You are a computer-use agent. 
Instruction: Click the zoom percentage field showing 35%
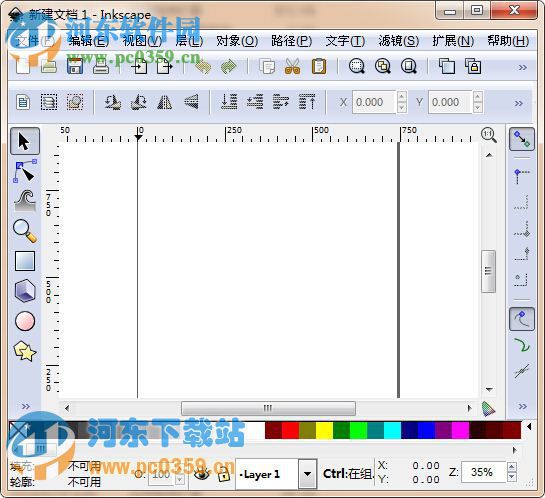(x=483, y=472)
